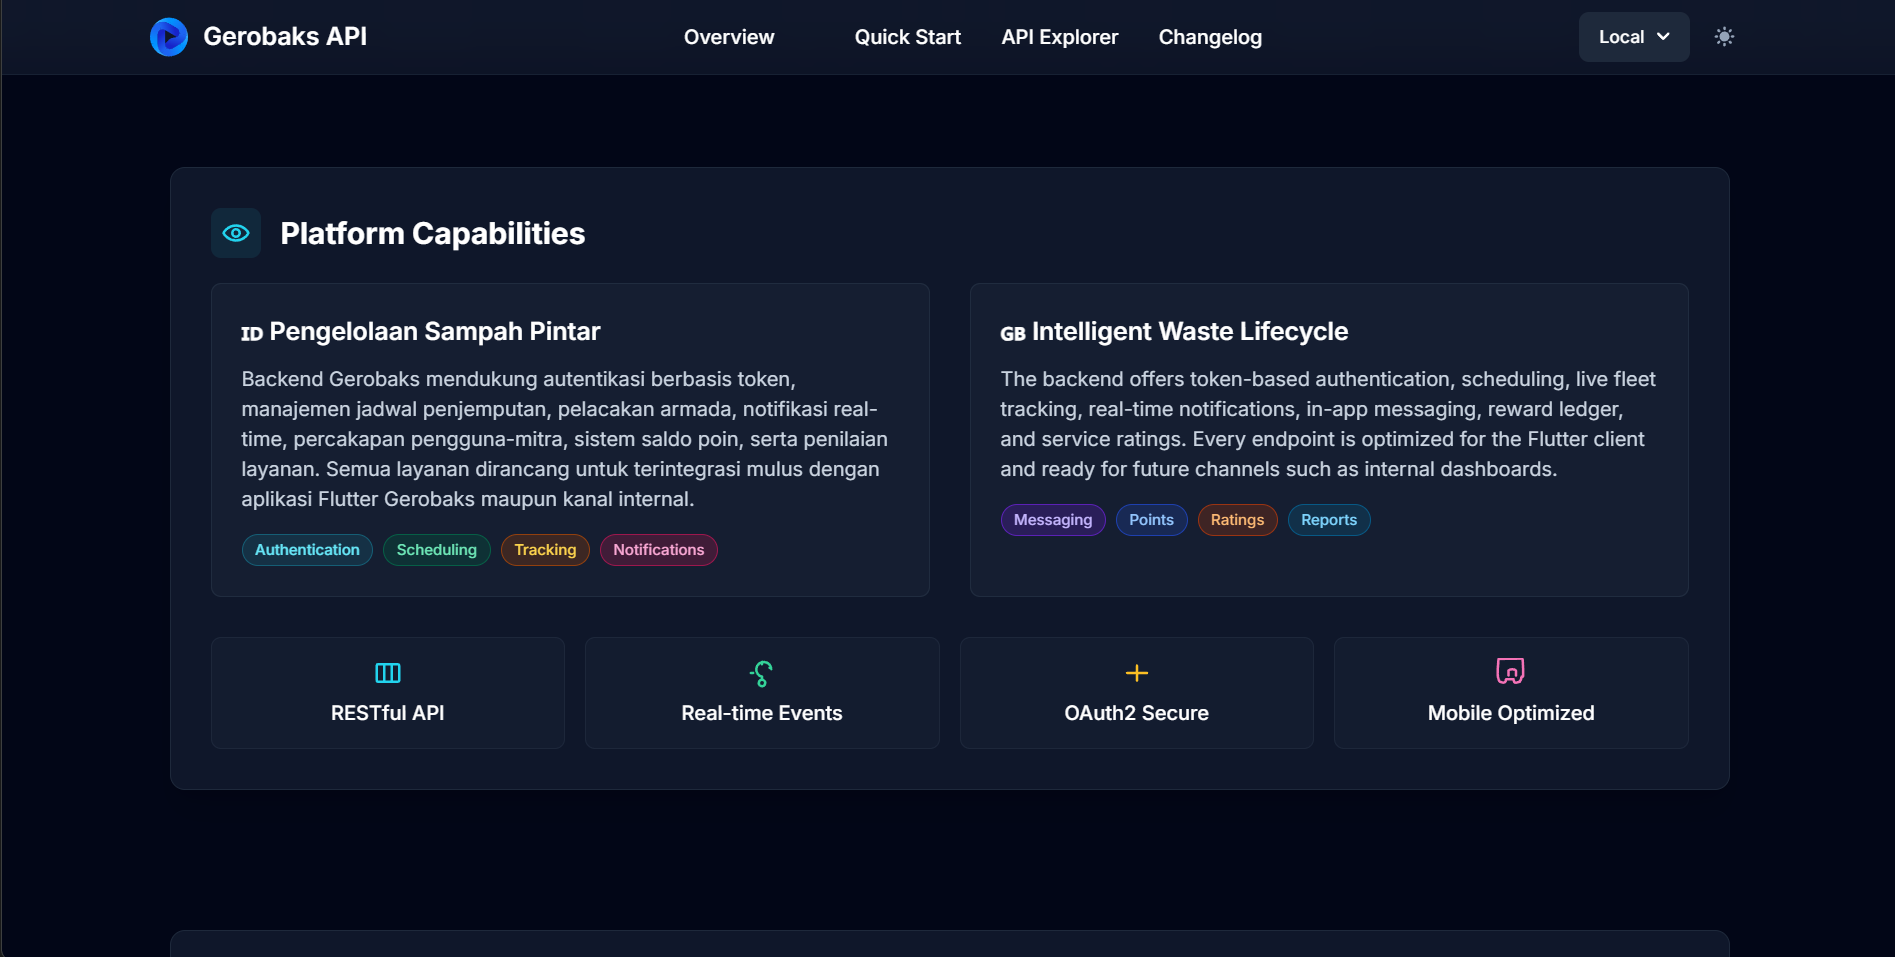1895x957 pixels.
Task: Click the Mobile Optimized phone icon
Action: [1510, 671]
